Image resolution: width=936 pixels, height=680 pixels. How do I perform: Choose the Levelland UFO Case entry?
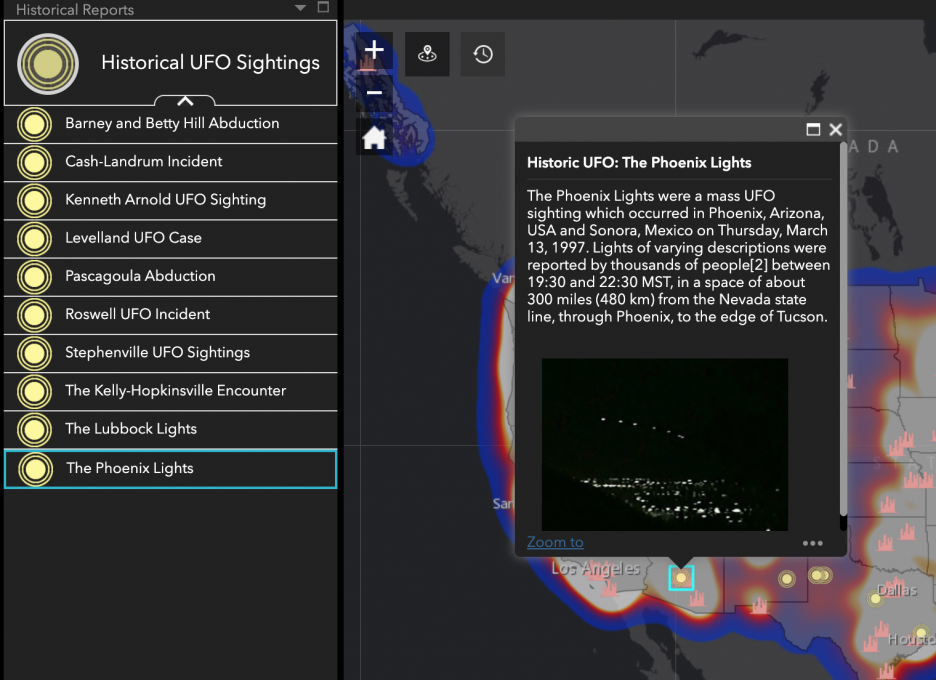(136, 239)
